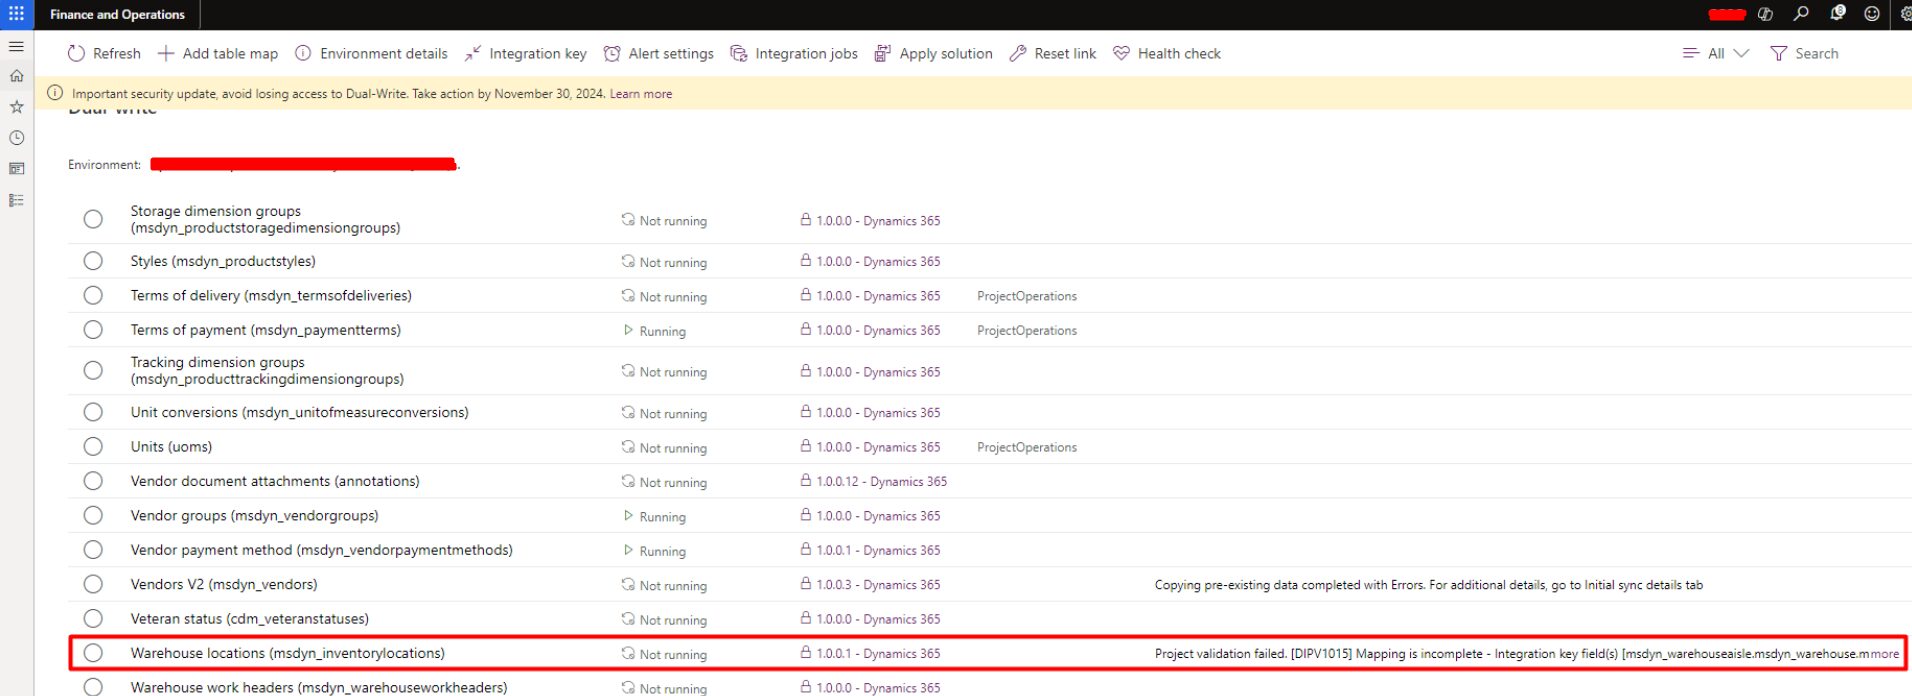Image resolution: width=1912 pixels, height=696 pixels.
Task: Open Environment details
Action: pyautogui.click(x=371, y=53)
